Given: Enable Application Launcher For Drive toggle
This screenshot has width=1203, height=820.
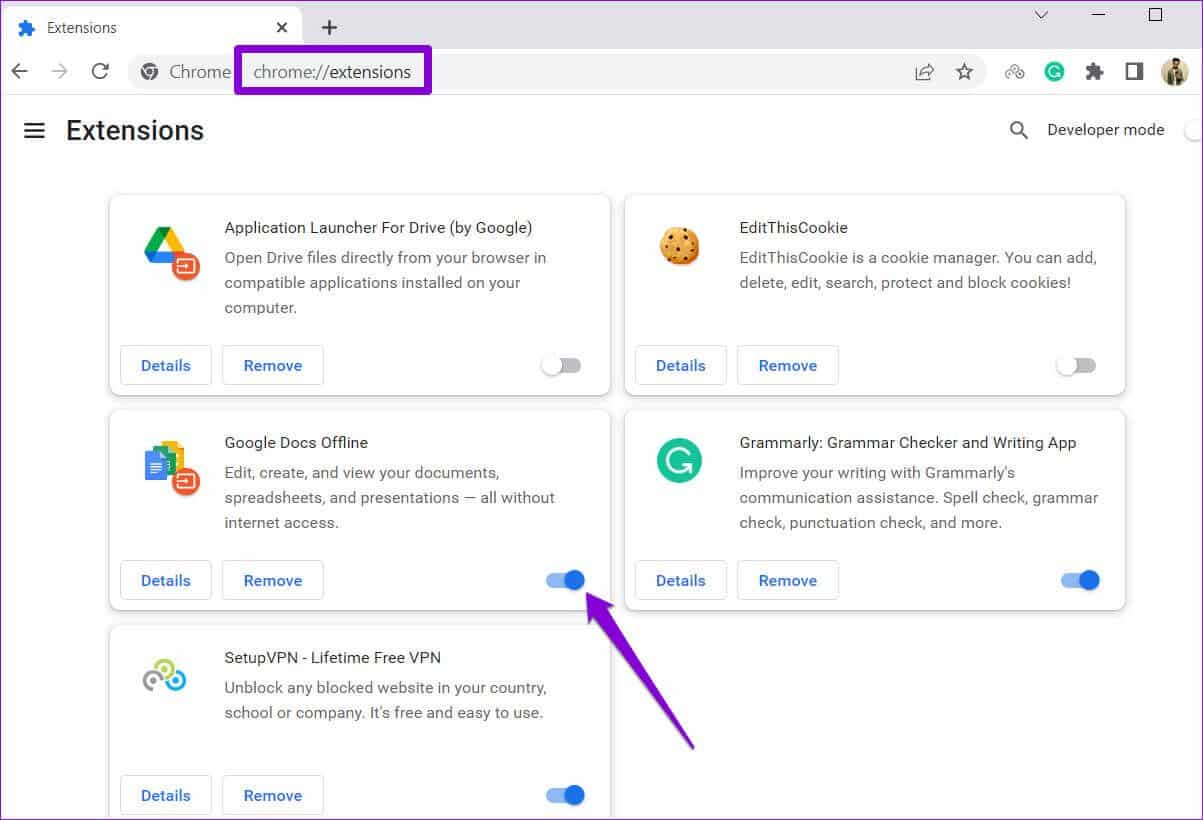Looking at the screenshot, I should [561, 365].
